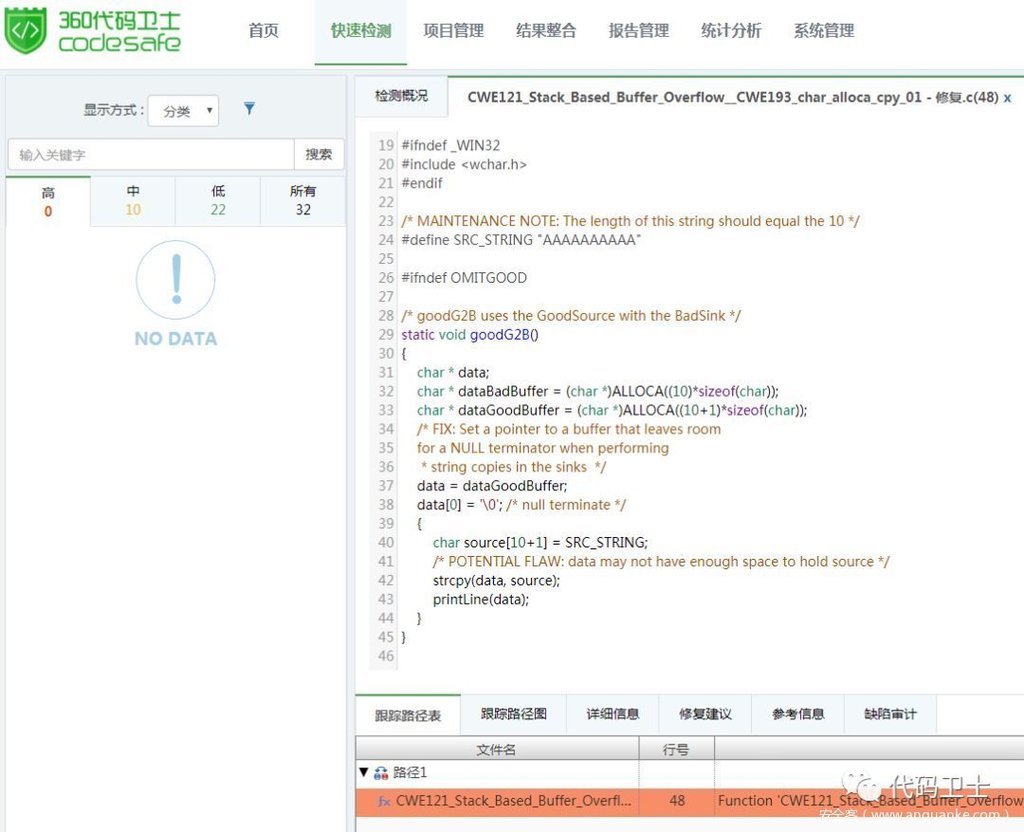Click the 360 codesafe shield logo
The height and width of the screenshot is (832, 1024).
[x=25, y=30]
